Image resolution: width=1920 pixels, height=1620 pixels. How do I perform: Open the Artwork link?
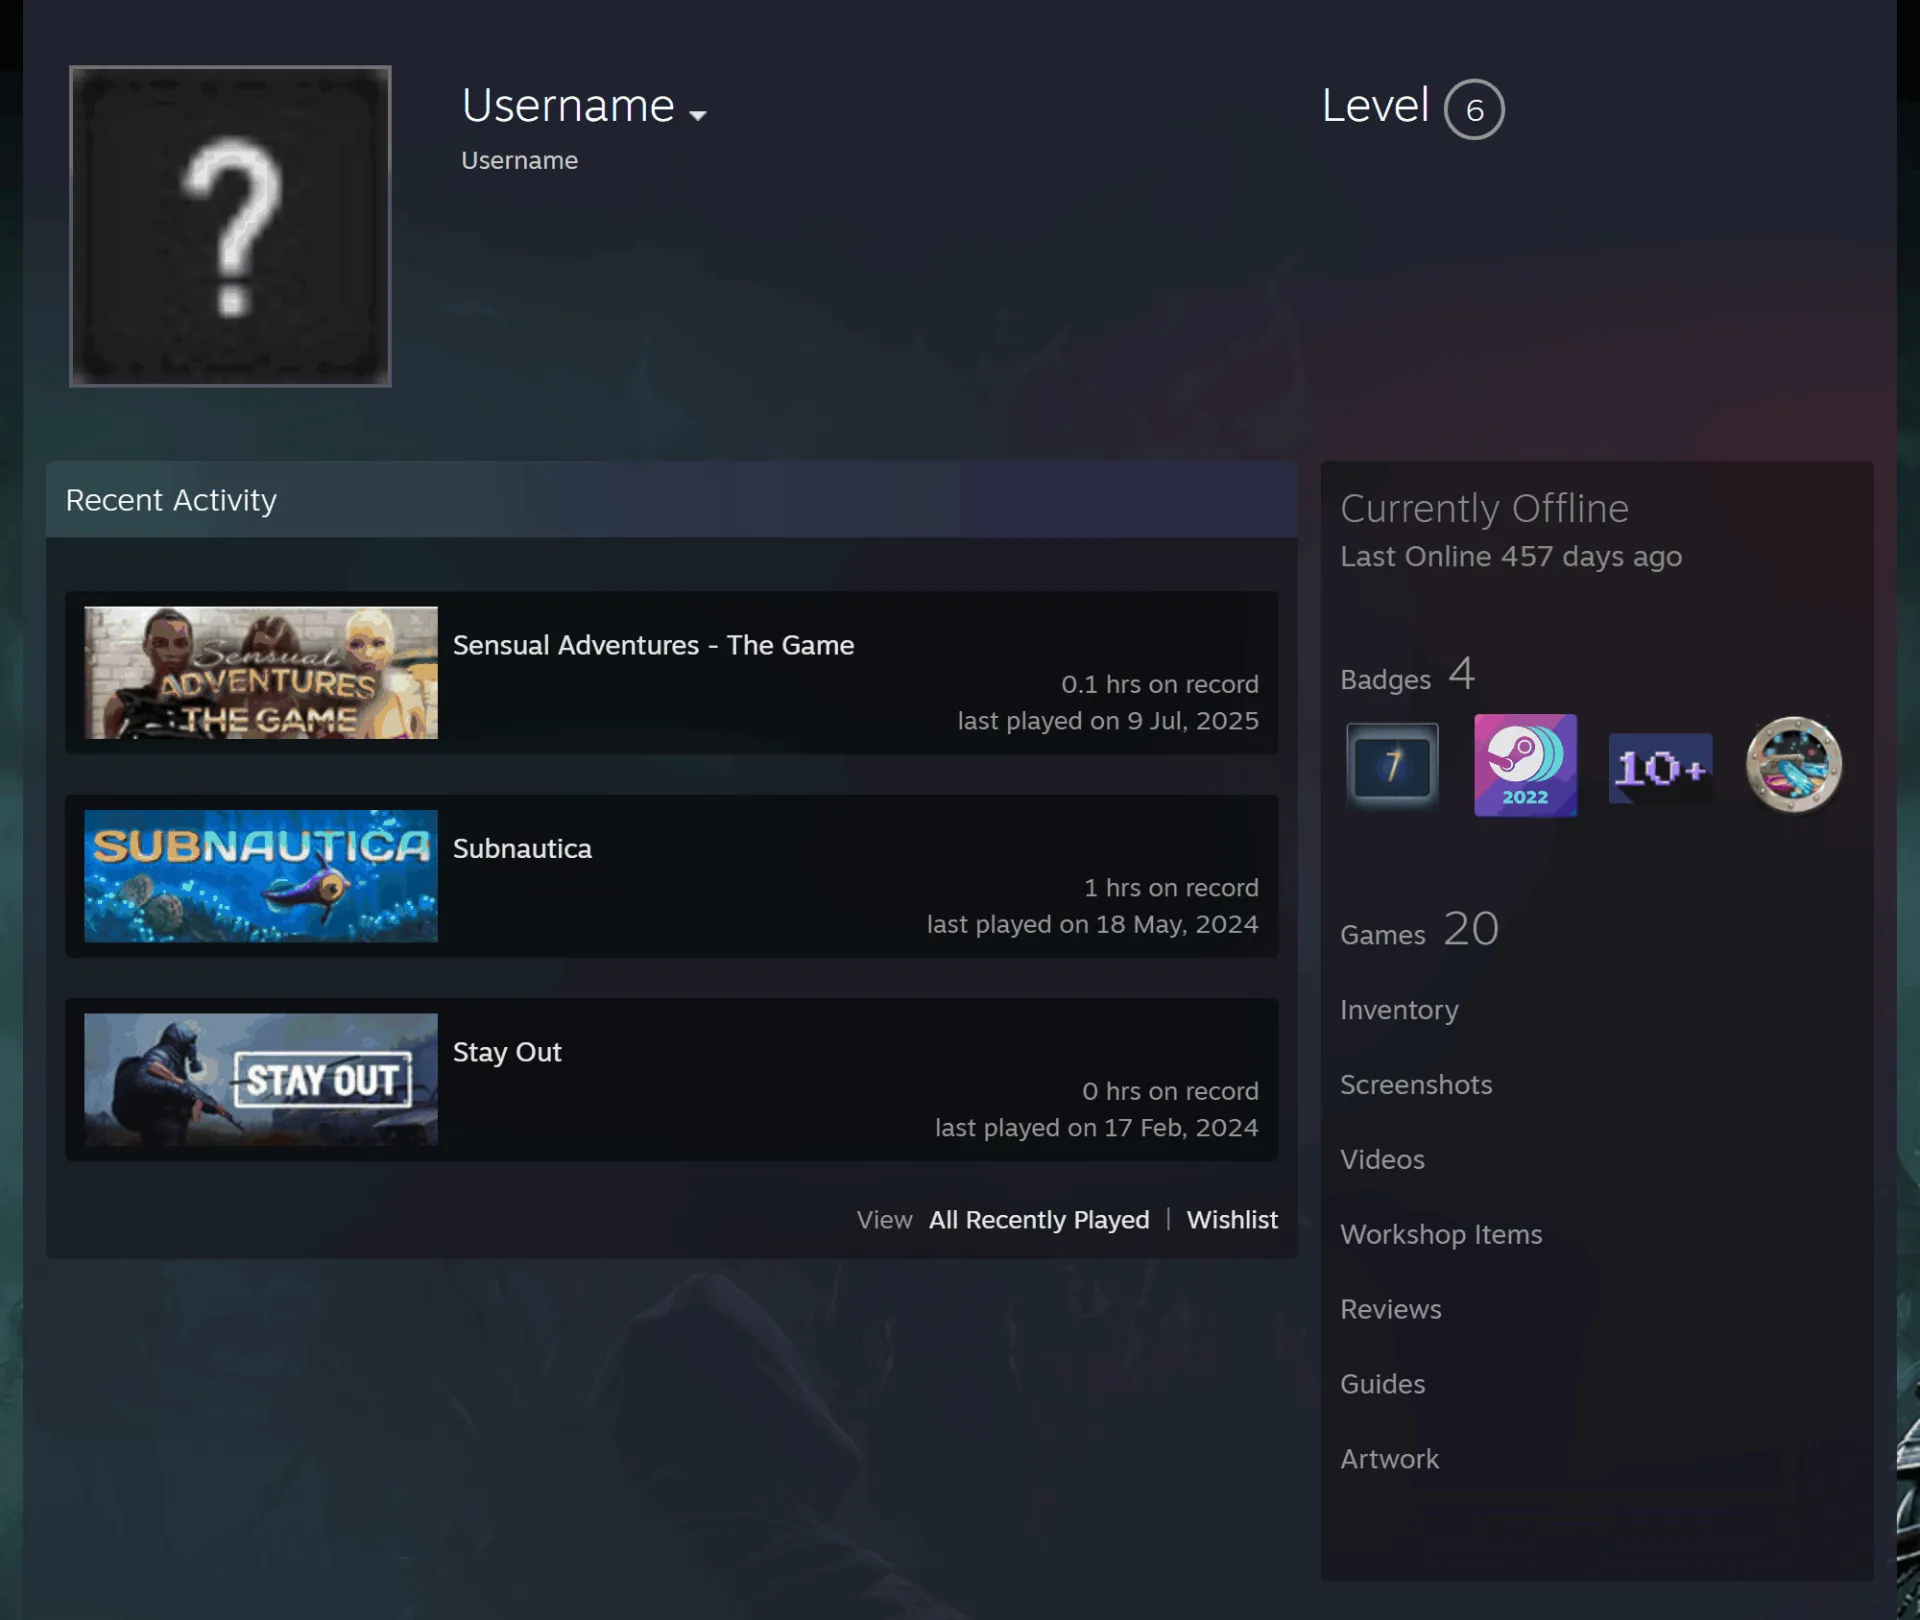tap(1390, 1460)
